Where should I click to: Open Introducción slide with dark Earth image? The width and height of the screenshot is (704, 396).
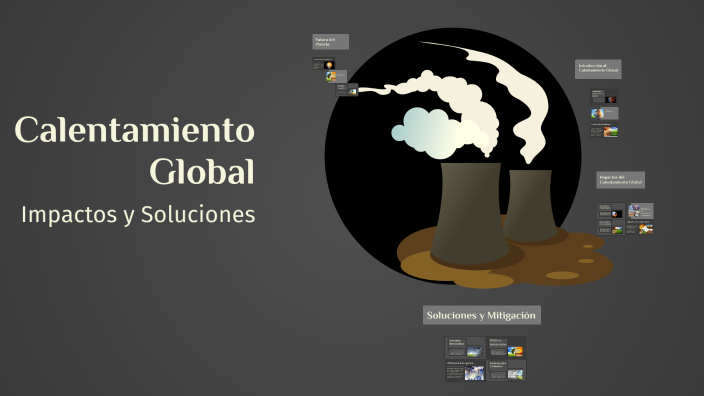click(x=604, y=97)
